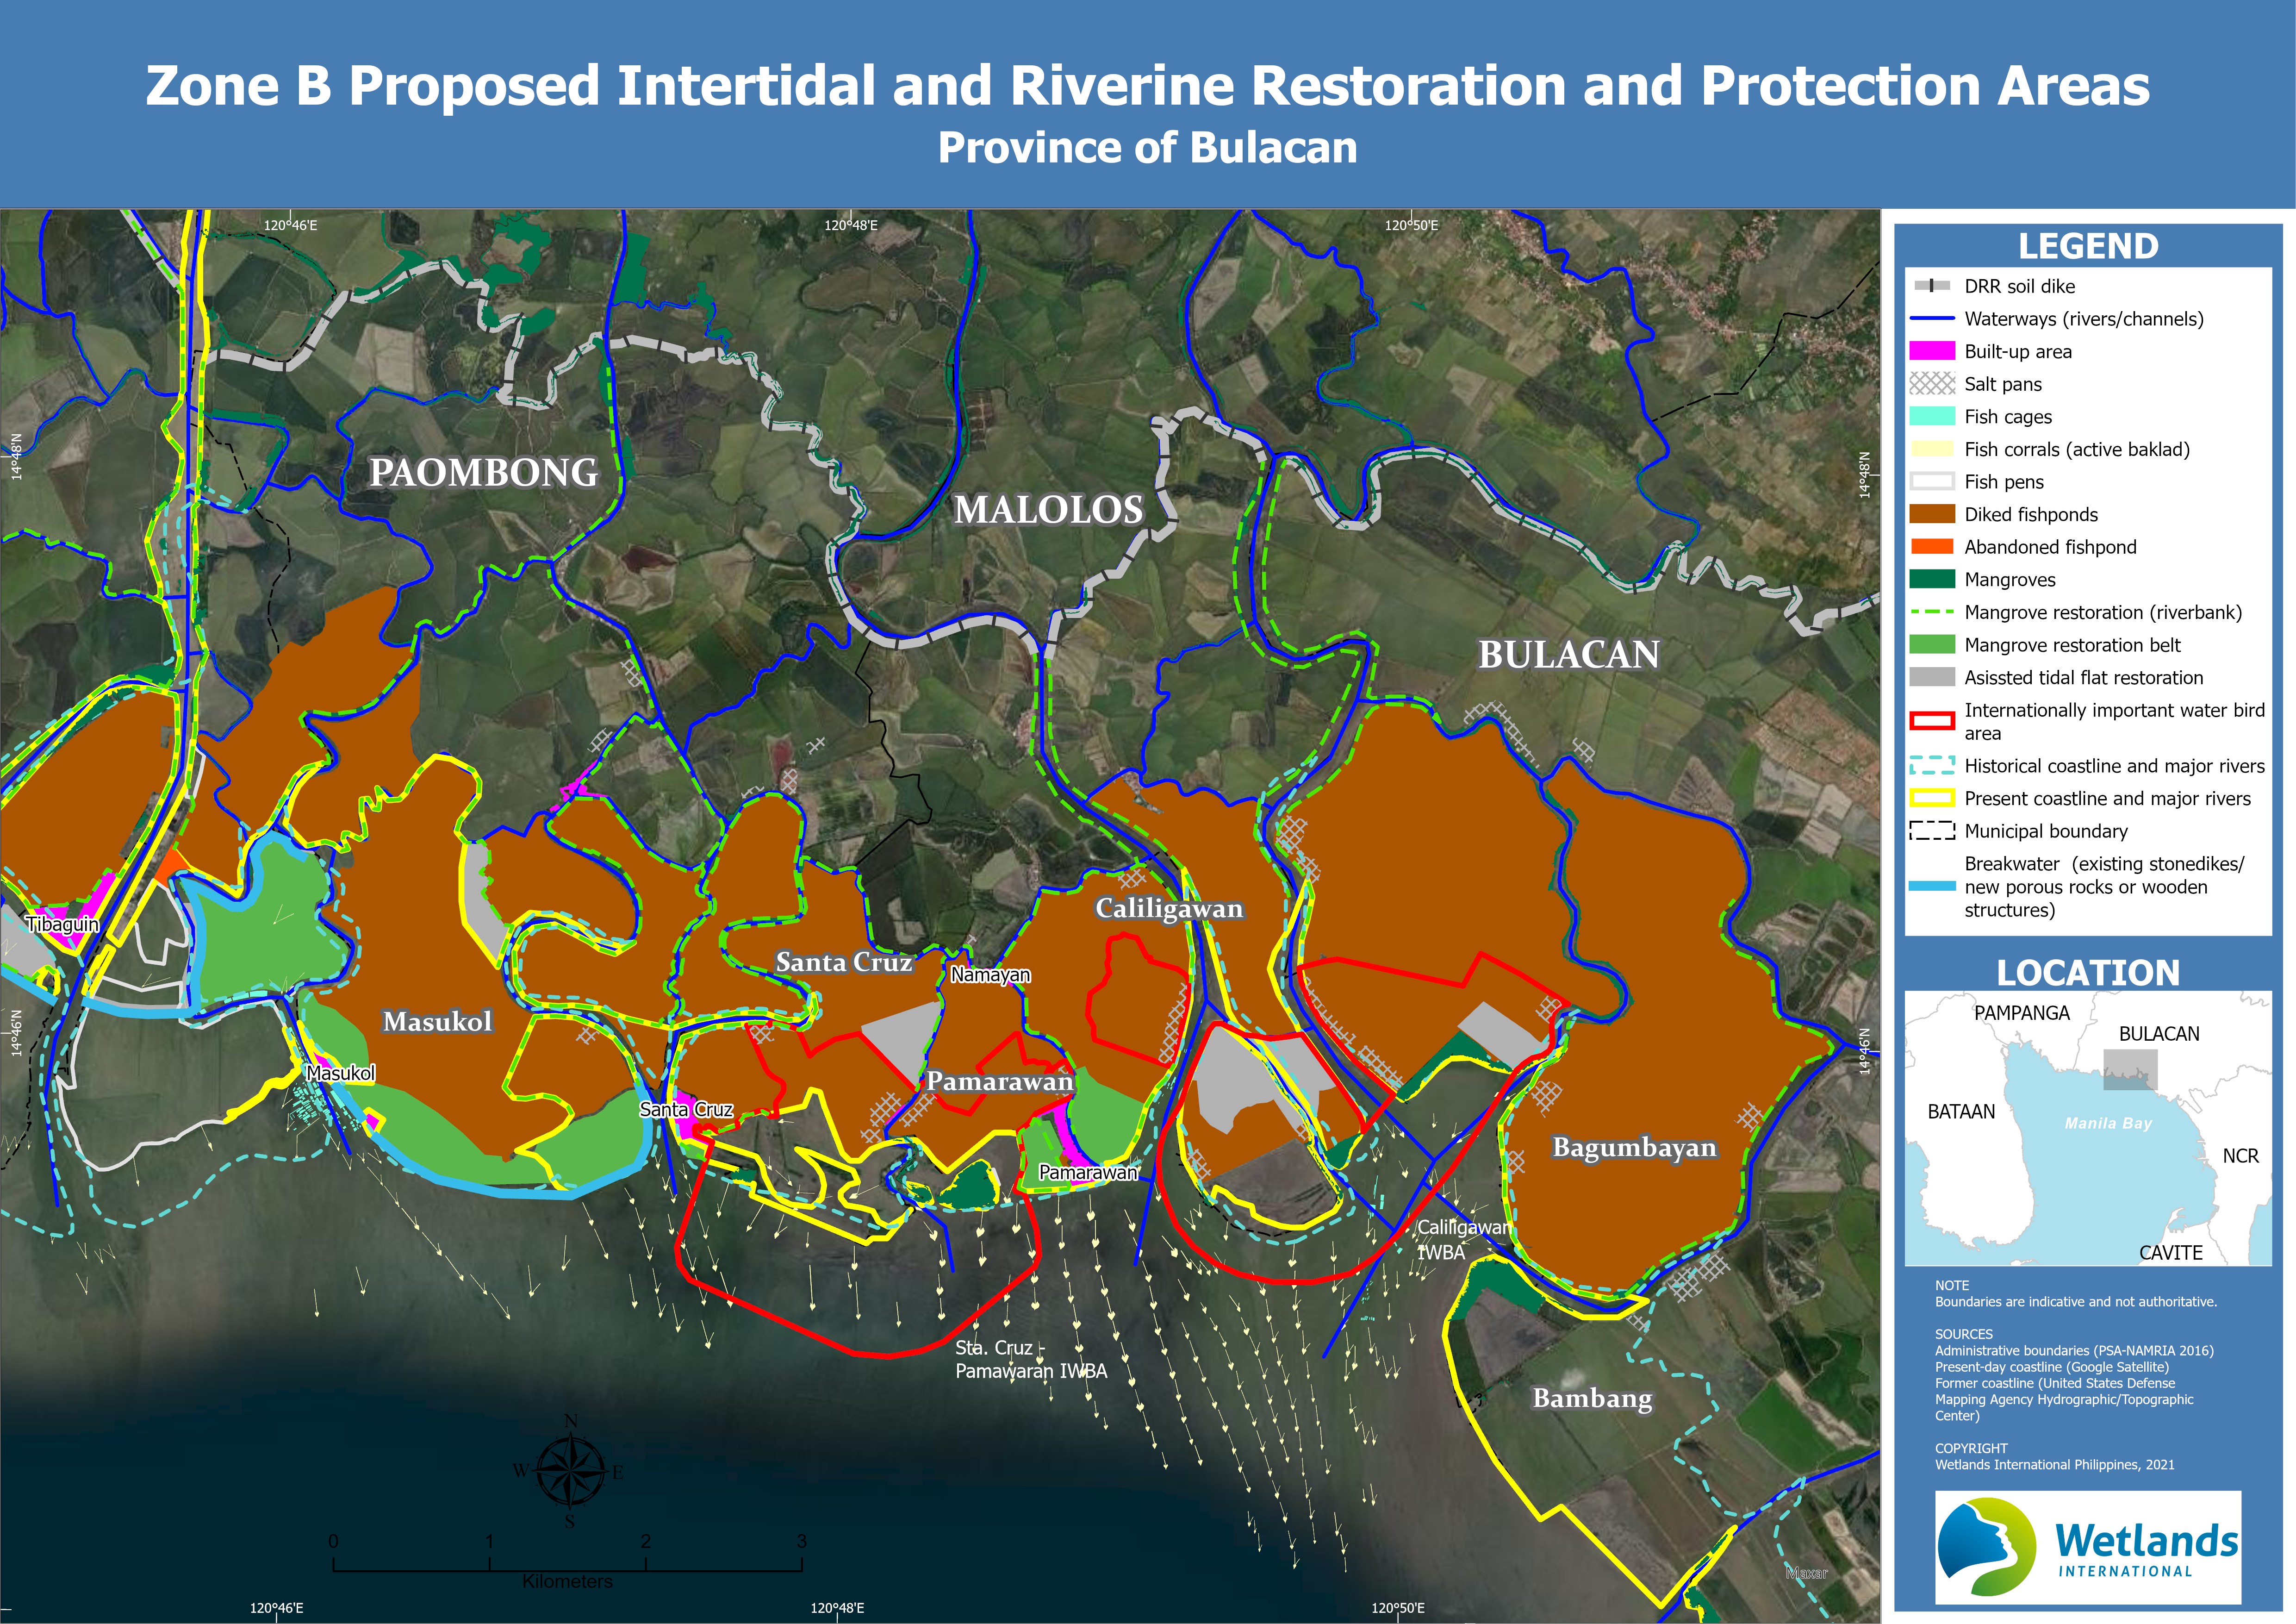Click the Sta. Cruz - Pamawaran IWBA label
Image resolution: width=2296 pixels, height=1624 pixels.
pos(1030,1360)
